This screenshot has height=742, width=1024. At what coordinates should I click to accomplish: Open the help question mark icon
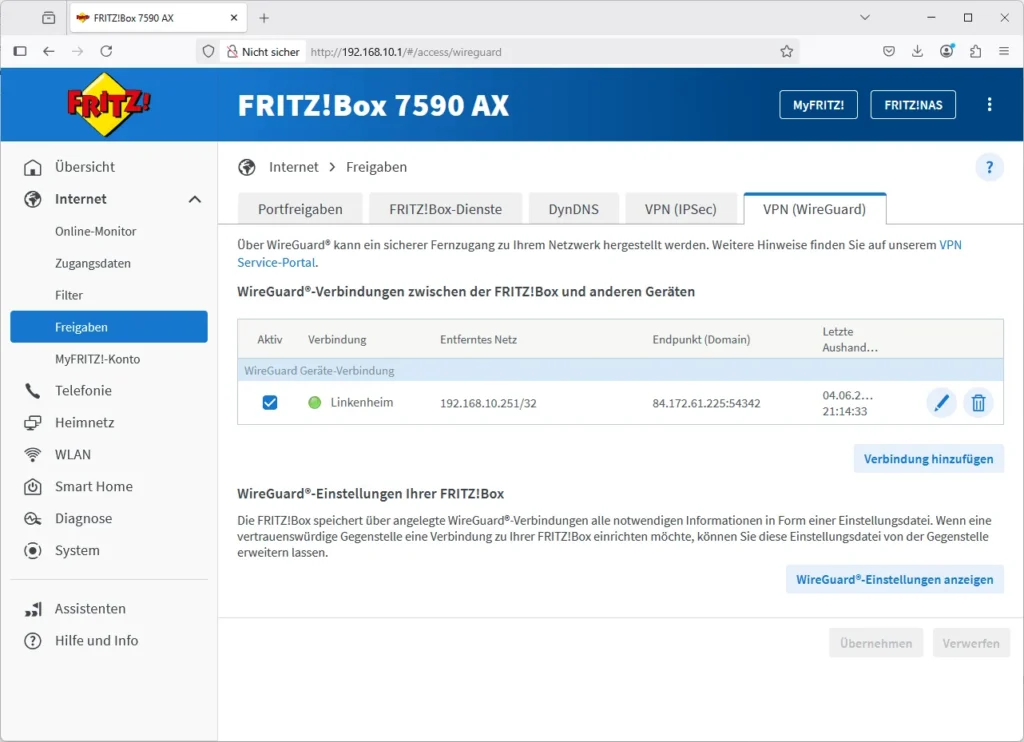[989, 168]
